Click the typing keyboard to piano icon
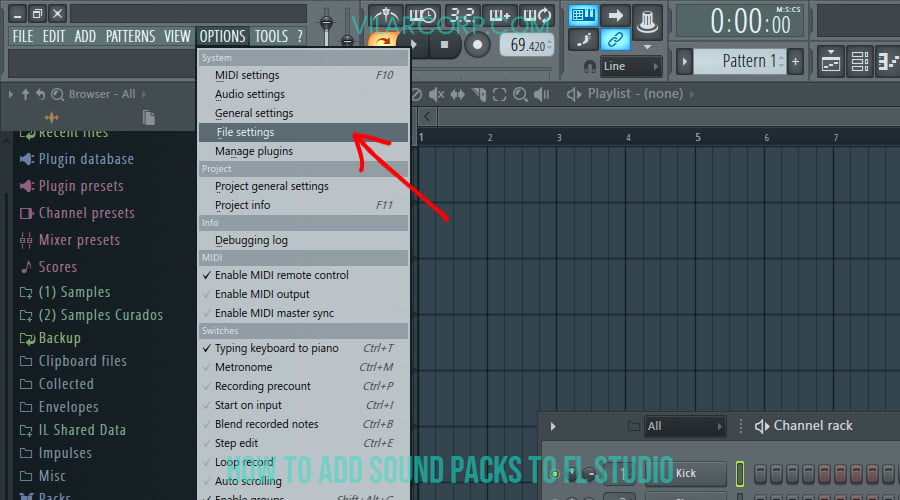 (583, 16)
